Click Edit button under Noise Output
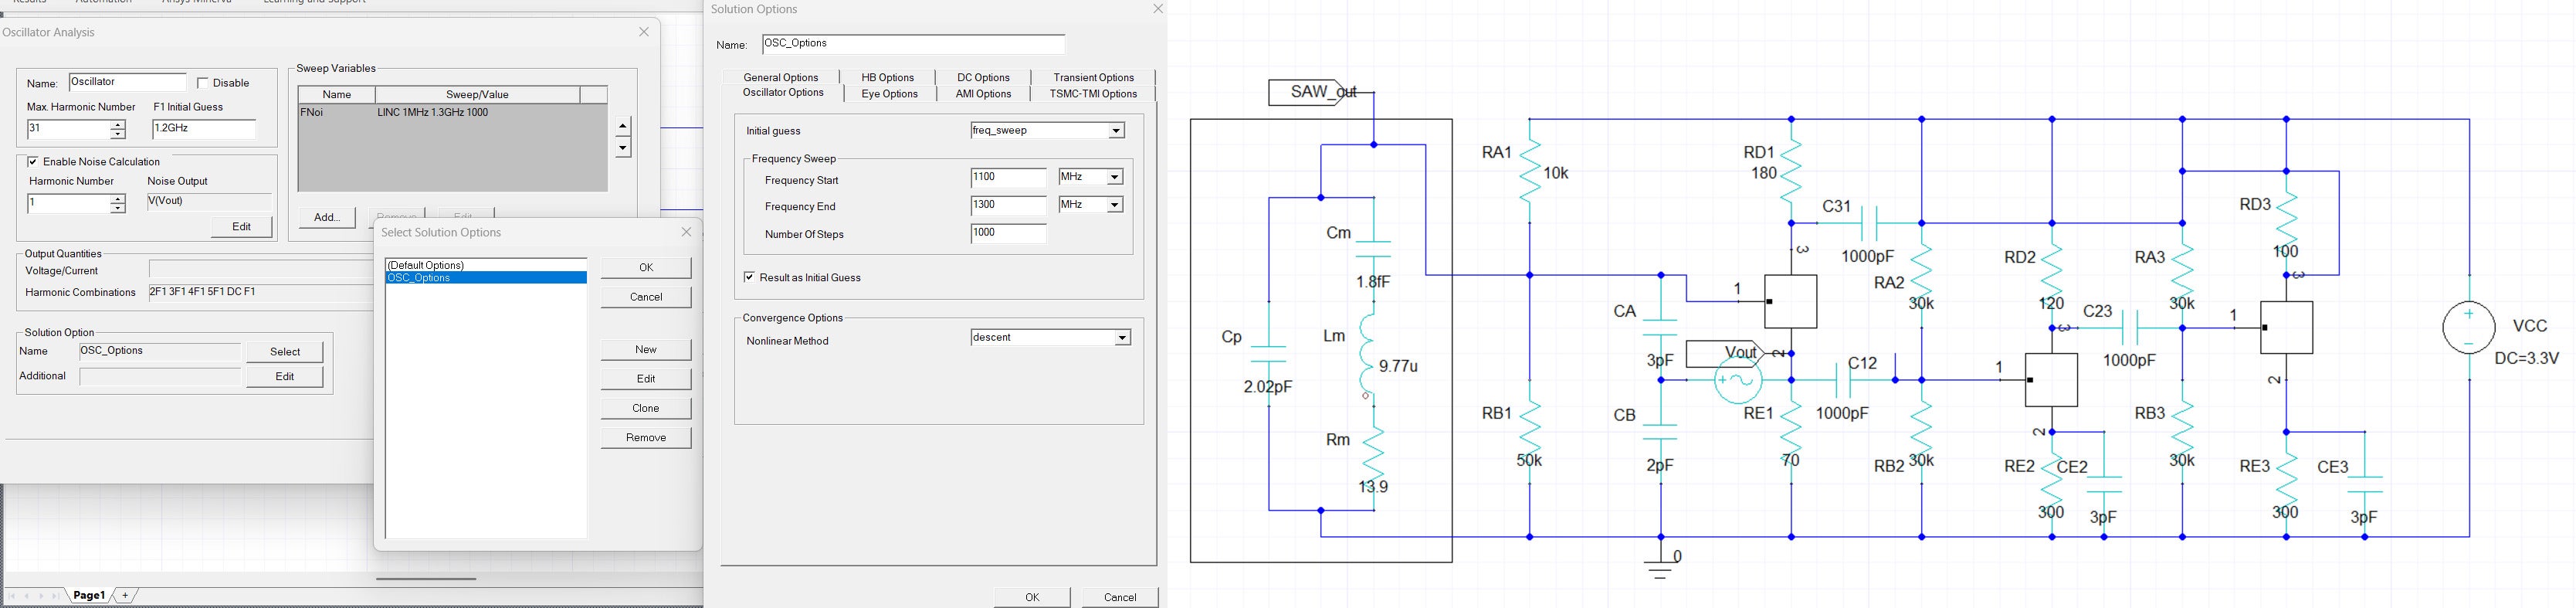 tap(242, 227)
